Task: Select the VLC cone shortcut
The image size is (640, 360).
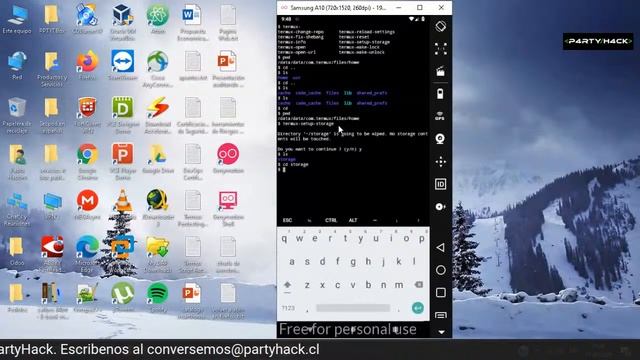Action: point(122,205)
